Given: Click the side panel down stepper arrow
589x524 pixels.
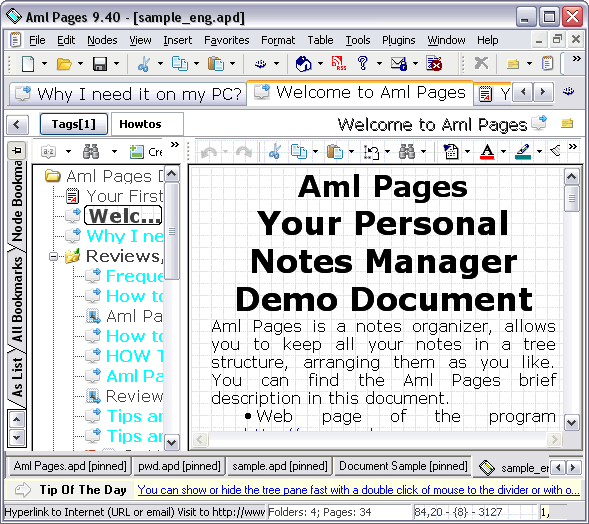Looking at the screenshot, I should pos(17,437).
